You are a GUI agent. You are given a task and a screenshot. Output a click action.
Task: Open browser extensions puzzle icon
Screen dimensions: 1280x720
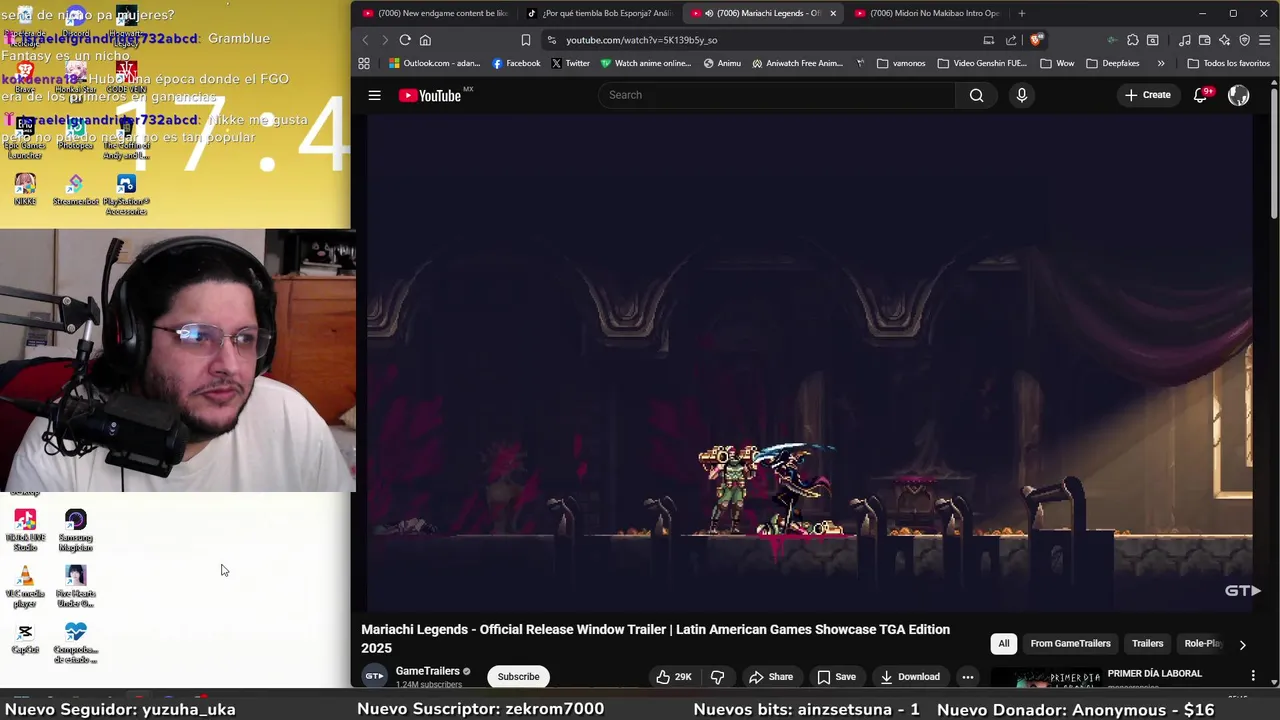point(1132,40)
